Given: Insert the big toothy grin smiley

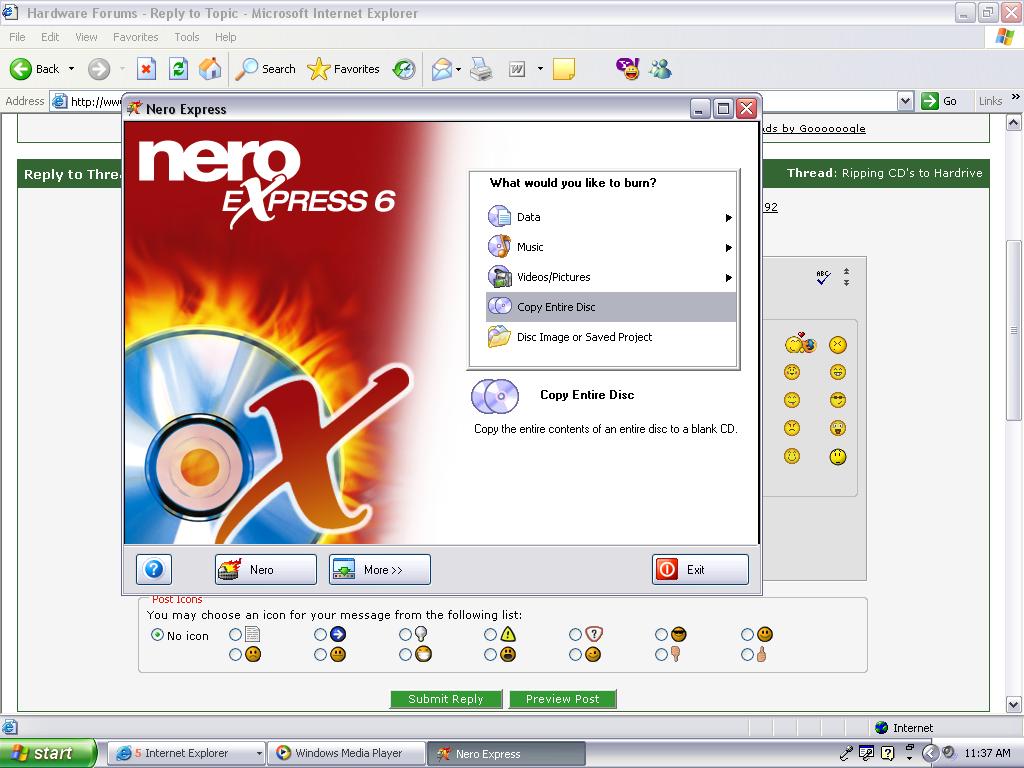Looking at the screenshot, I should coord(838,372).
